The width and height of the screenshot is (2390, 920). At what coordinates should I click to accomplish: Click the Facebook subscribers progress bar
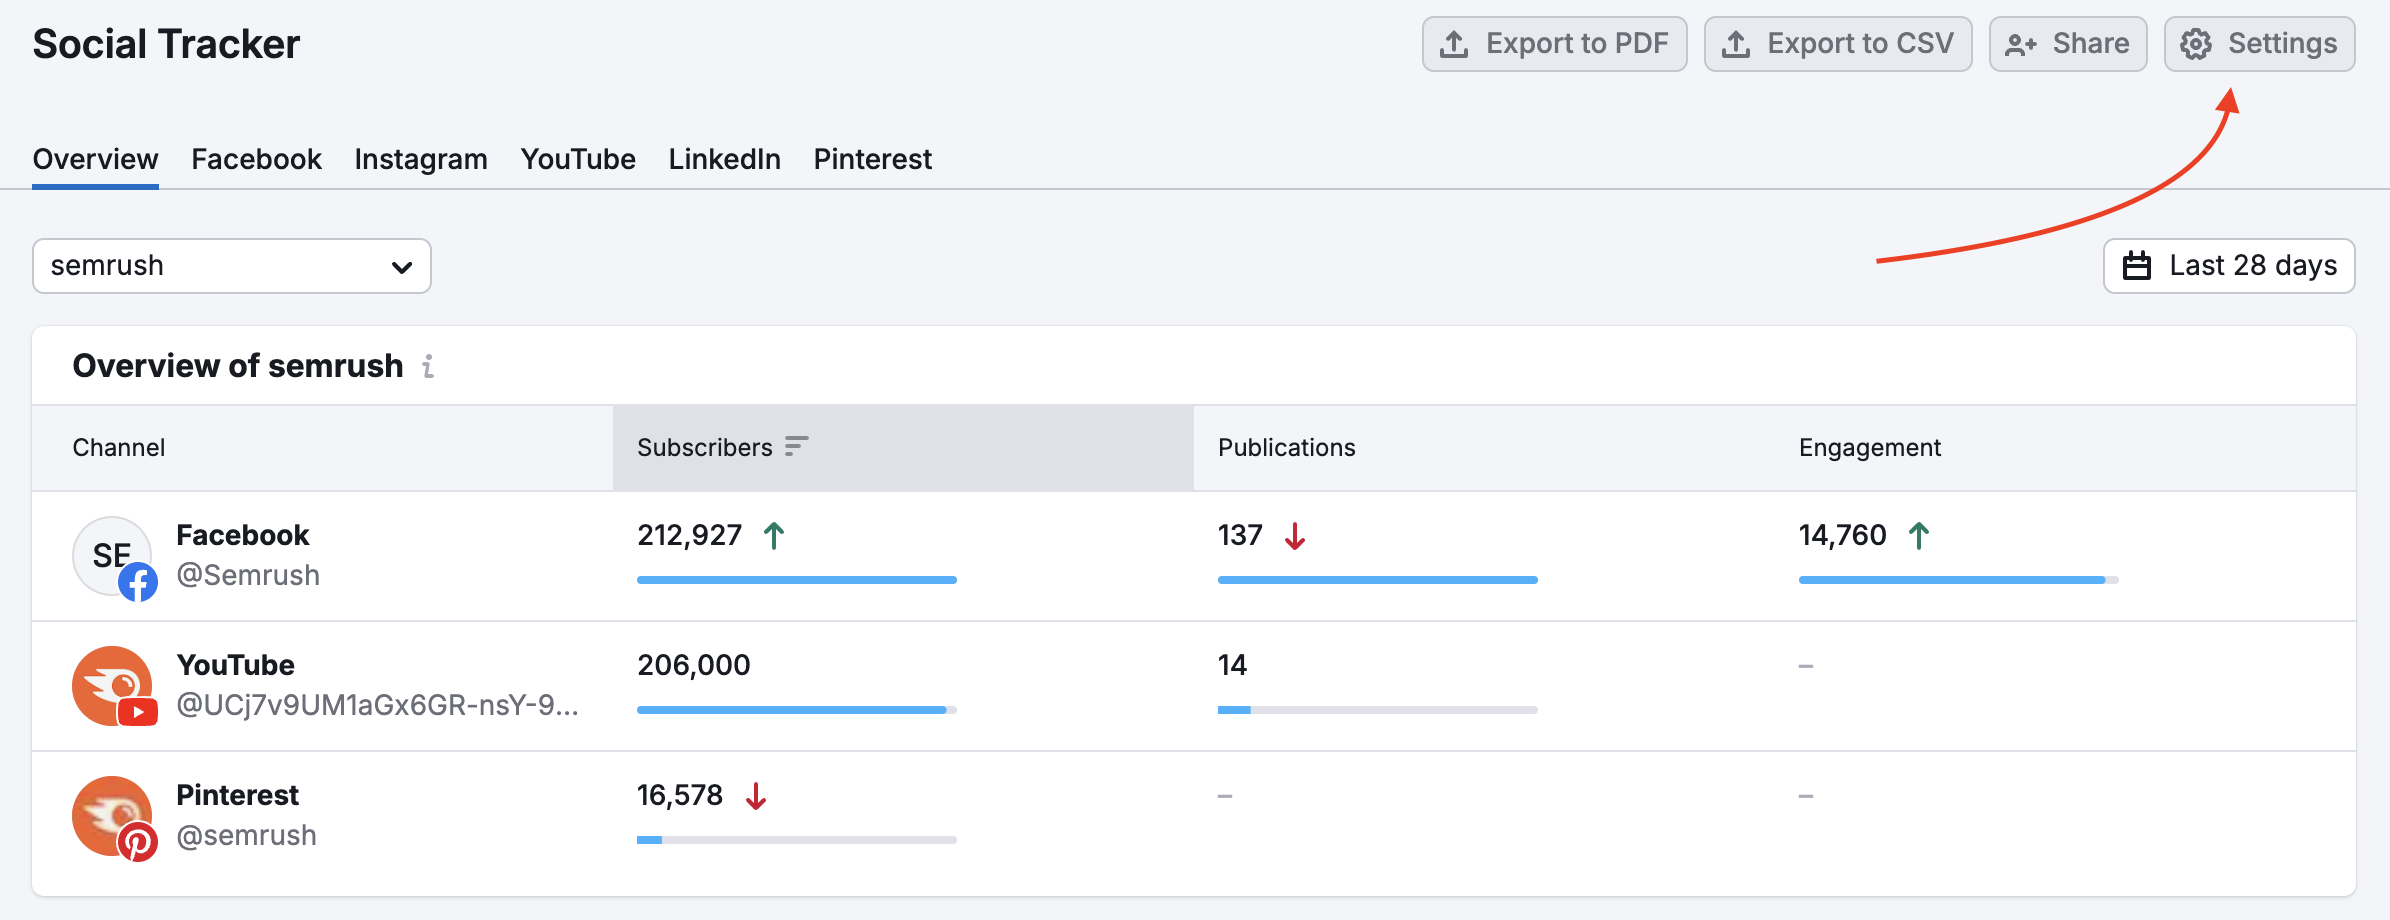[x=796, y=580]
